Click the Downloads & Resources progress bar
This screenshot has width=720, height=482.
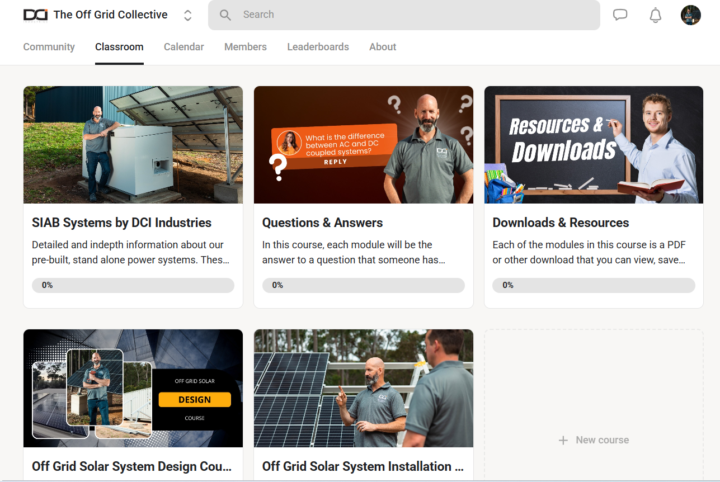coord(594,285)
